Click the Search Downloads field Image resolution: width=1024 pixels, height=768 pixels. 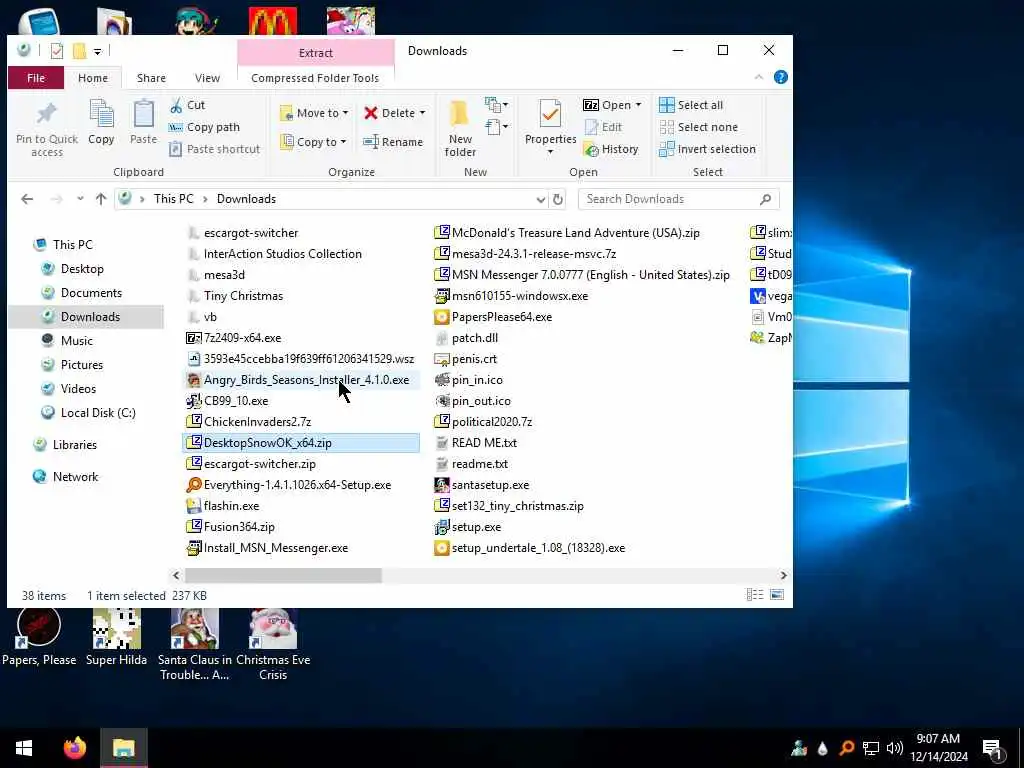[678, 199]
